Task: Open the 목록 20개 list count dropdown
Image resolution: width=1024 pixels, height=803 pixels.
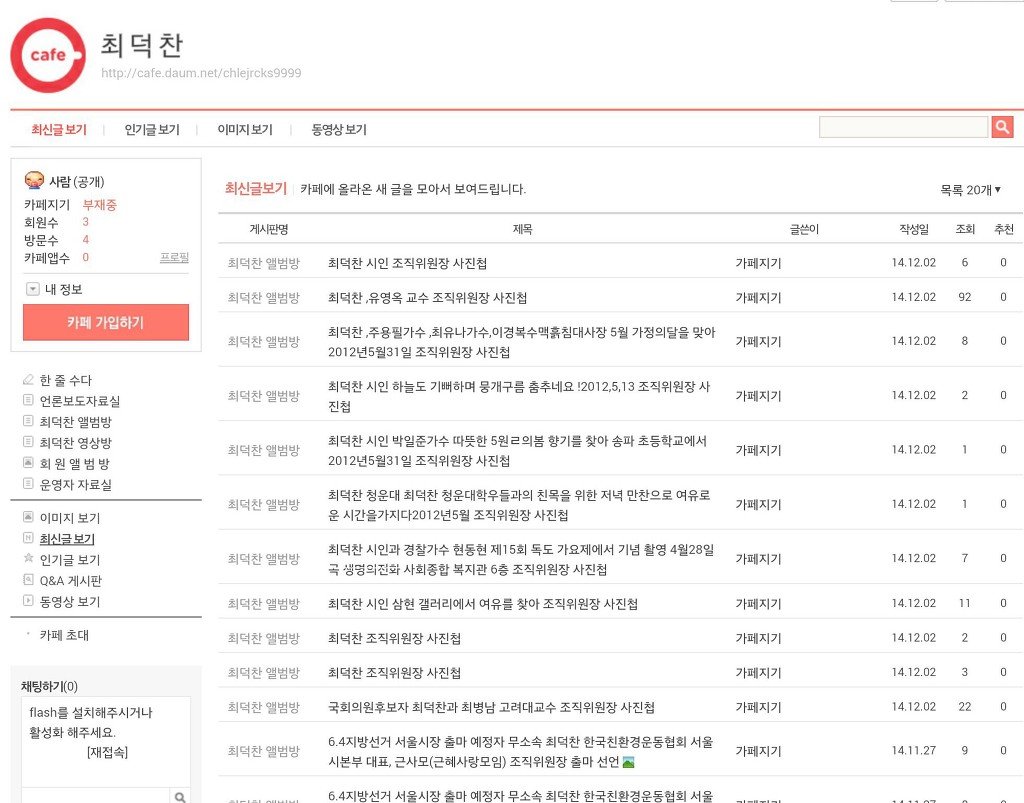Action: coord(970,190)
